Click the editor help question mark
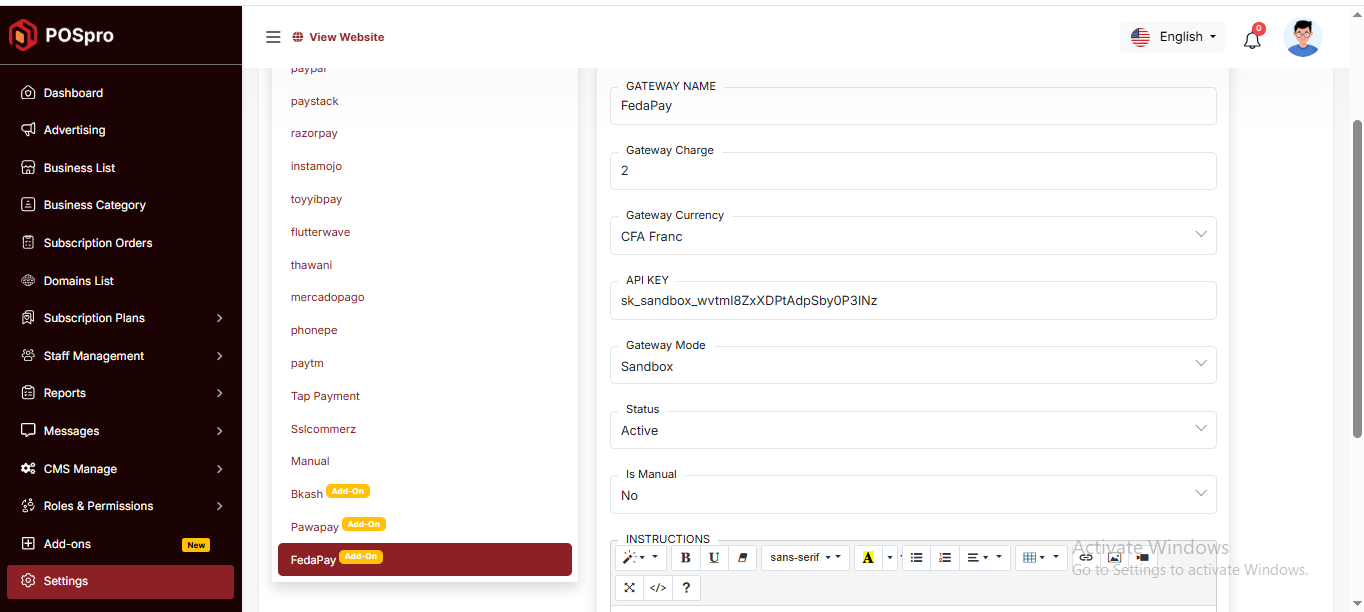This screenshot has width=1364, height=612. 686,588
